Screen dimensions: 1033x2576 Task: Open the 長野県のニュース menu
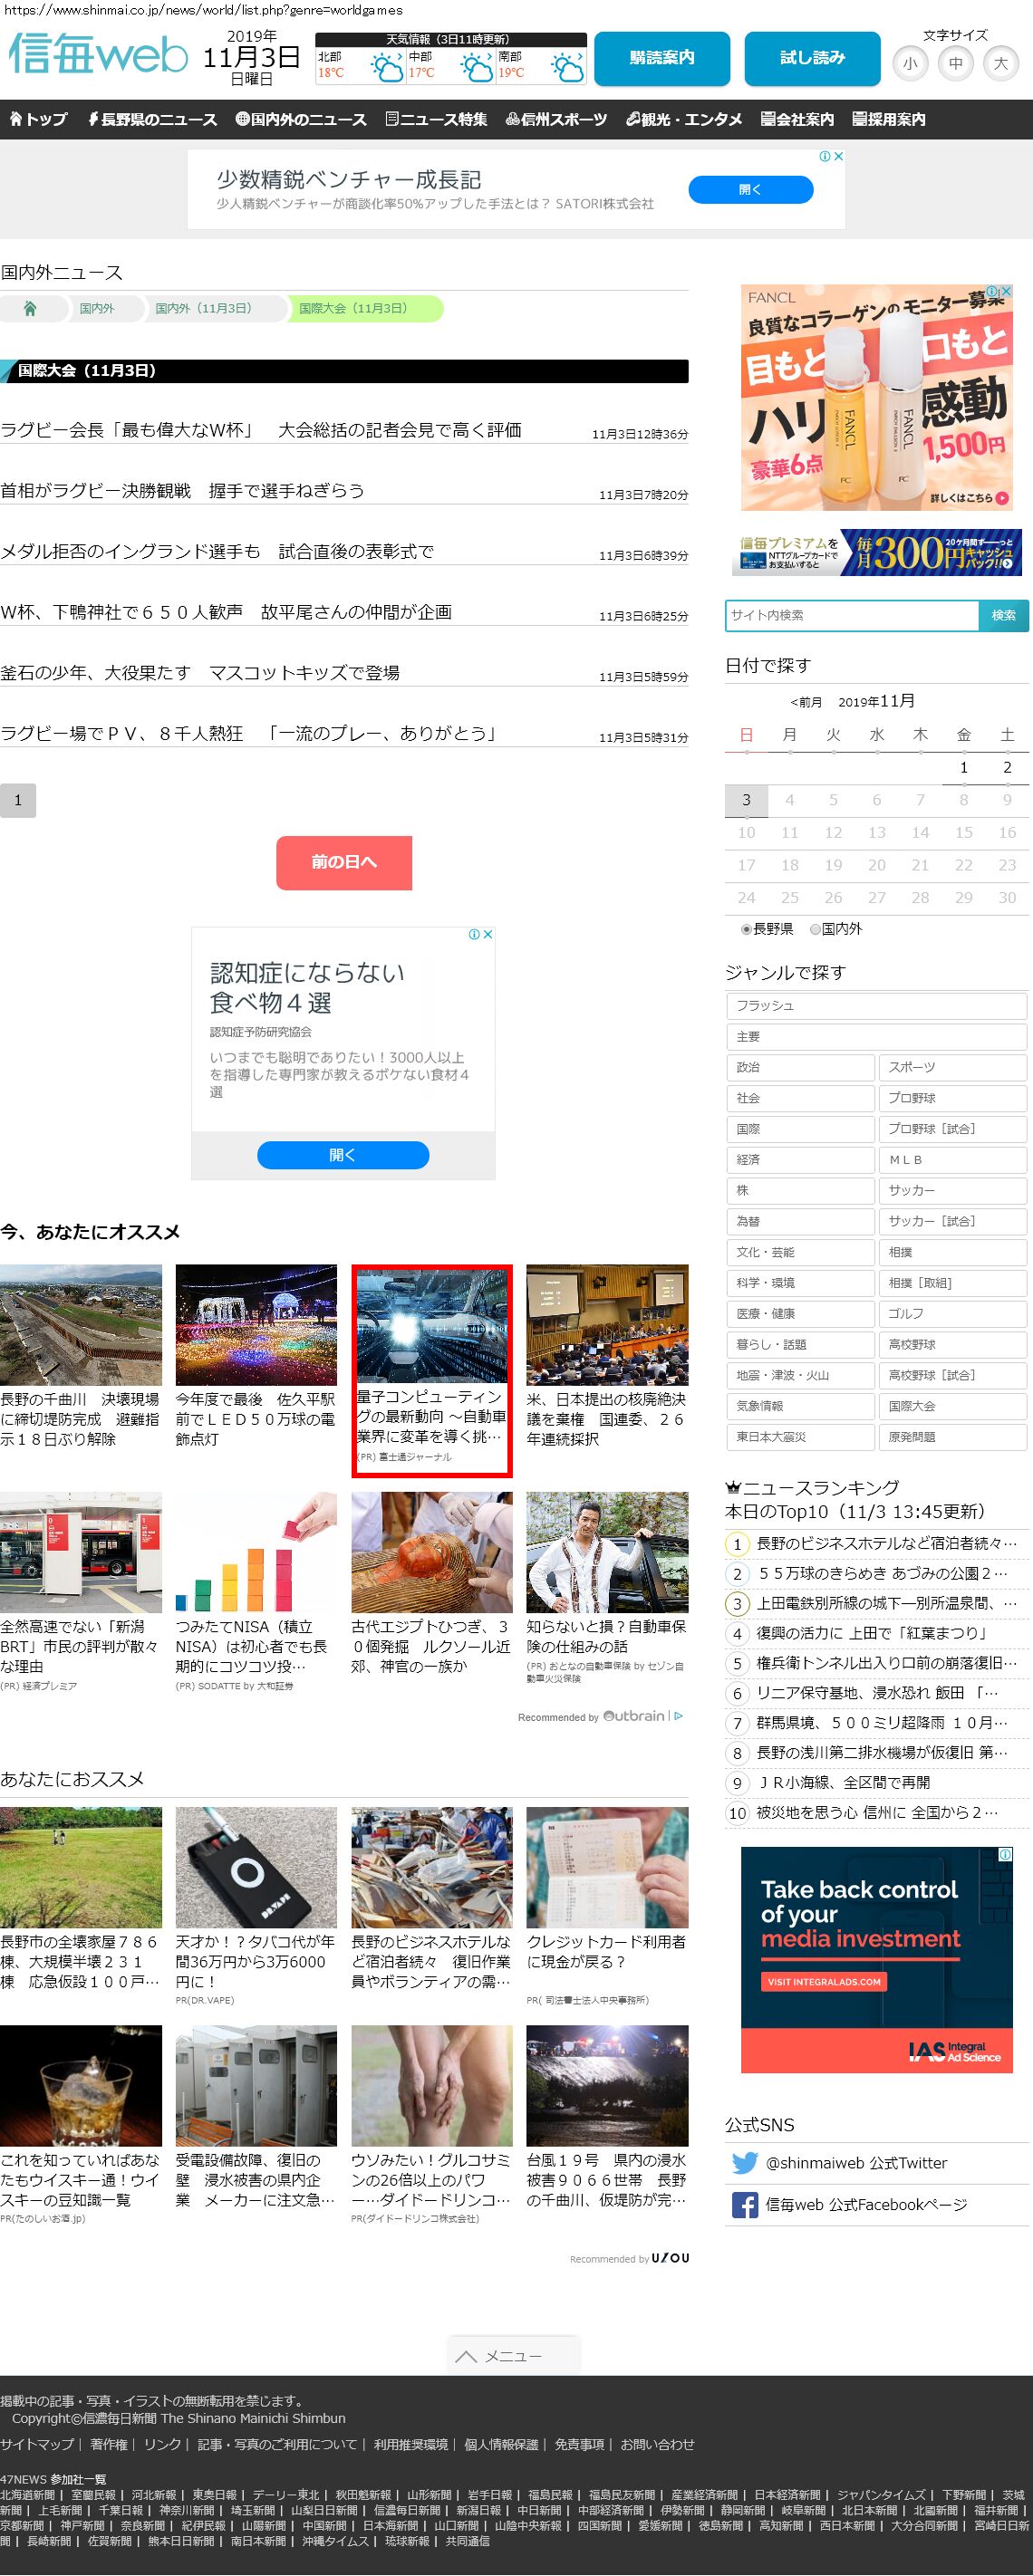[x=152, y=119]
